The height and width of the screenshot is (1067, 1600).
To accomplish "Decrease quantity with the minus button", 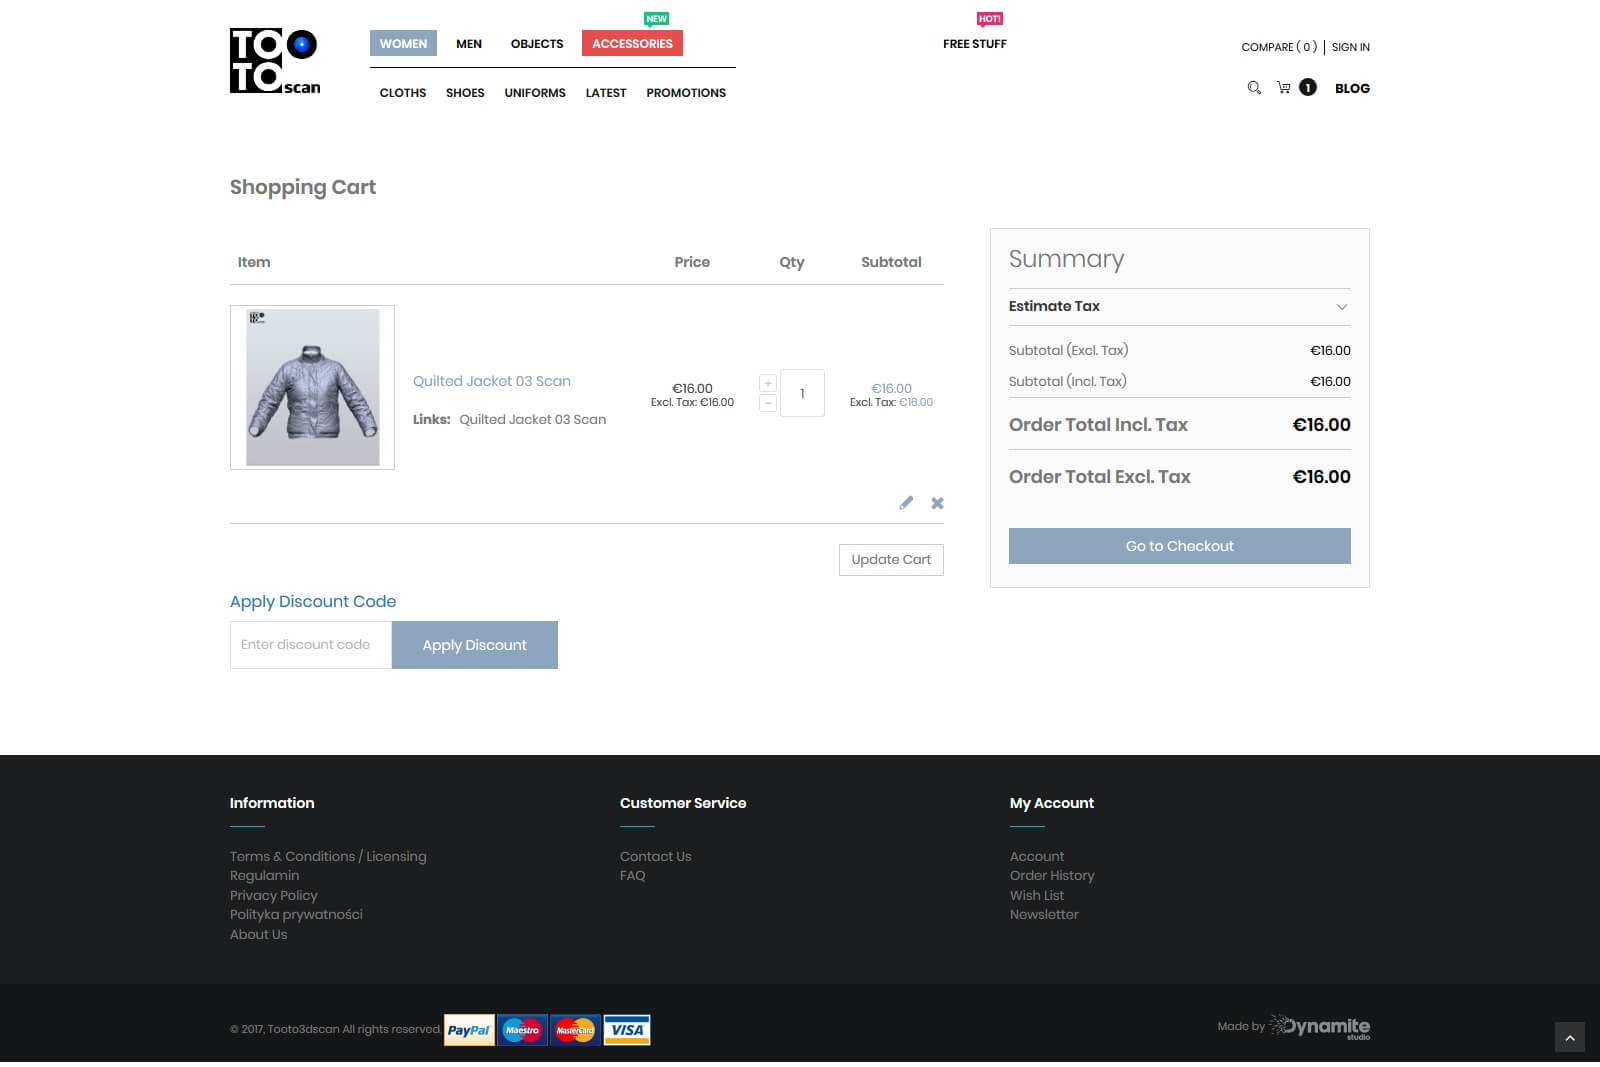I will (x=768, y=403).
